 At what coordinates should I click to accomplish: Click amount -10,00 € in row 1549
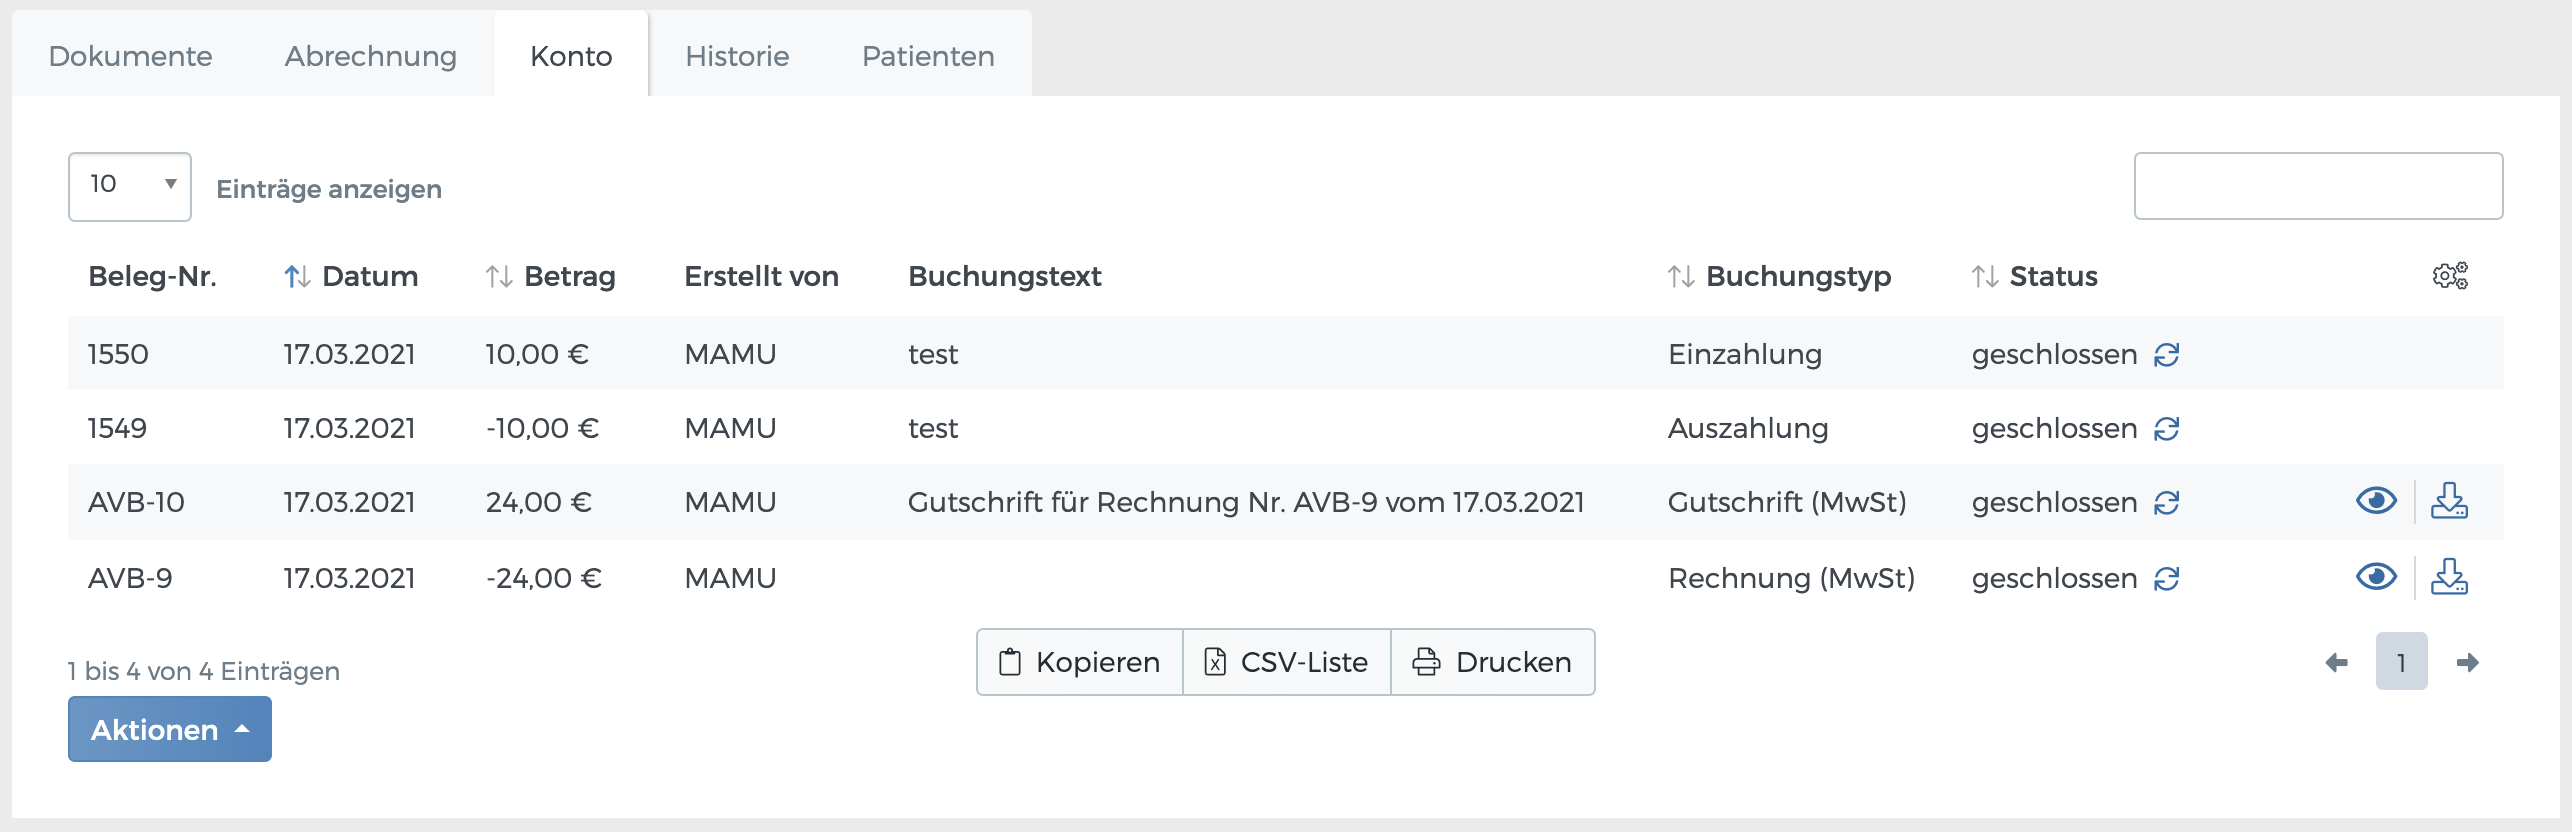click(x=542, y=428)
